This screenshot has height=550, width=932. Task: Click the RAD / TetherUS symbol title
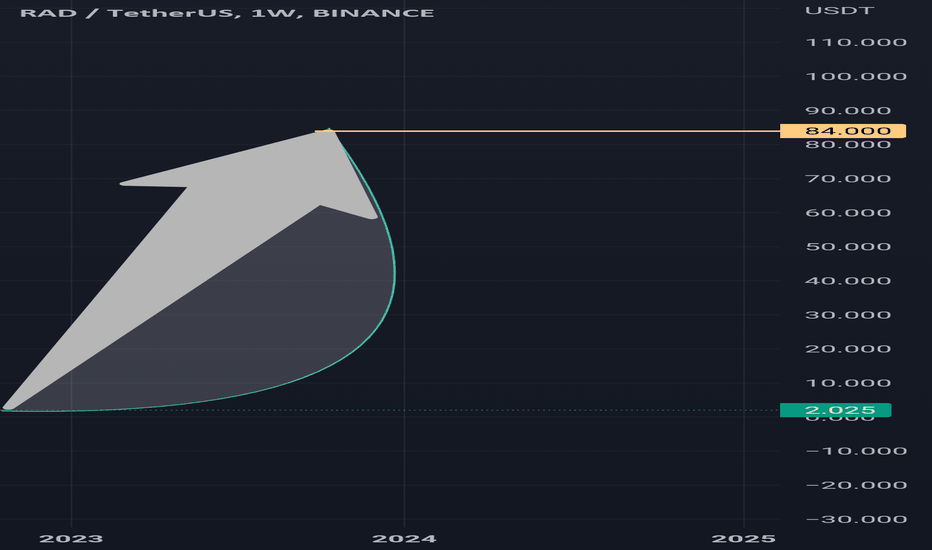click(x=226, y=13)
